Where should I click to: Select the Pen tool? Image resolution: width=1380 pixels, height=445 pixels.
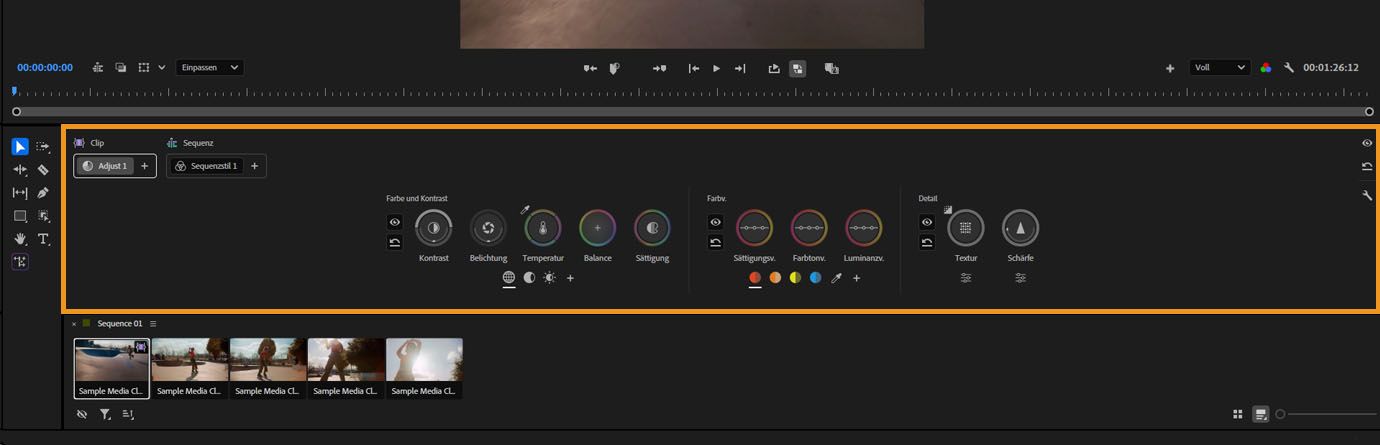(x=43, y=193)
